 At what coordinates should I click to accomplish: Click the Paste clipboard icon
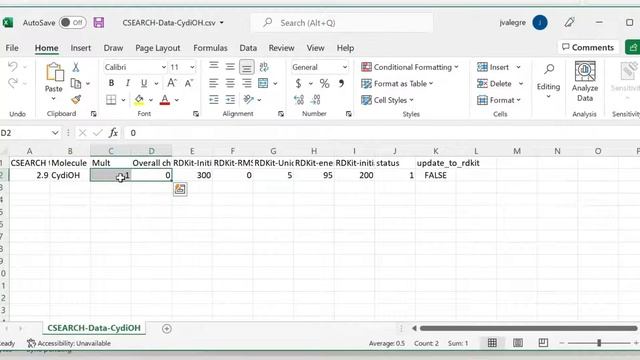coord(54,73)
